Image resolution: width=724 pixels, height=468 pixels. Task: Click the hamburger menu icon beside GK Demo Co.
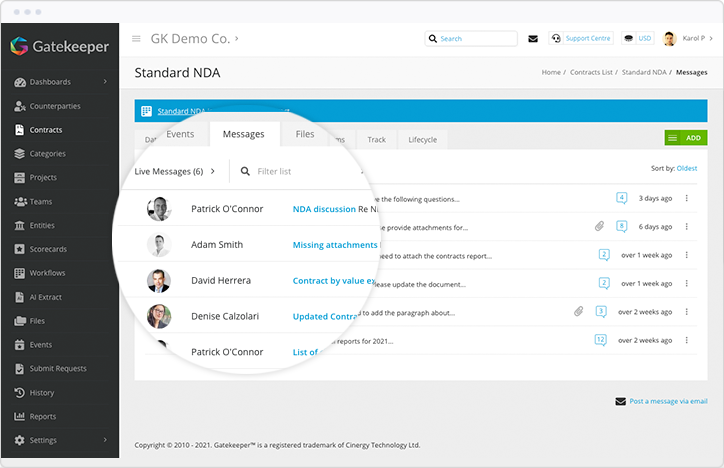(x=136, y=39)
